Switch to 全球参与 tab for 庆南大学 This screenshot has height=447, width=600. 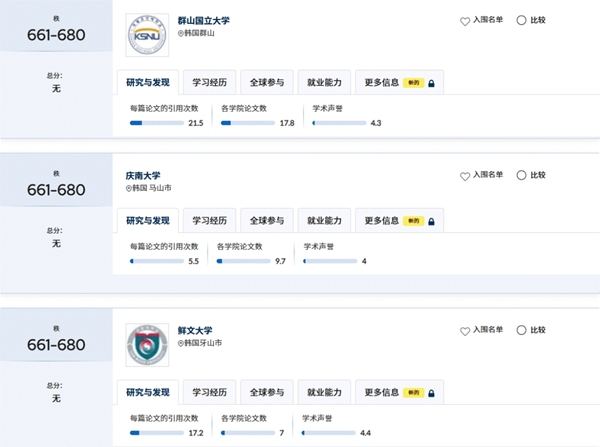267,220
